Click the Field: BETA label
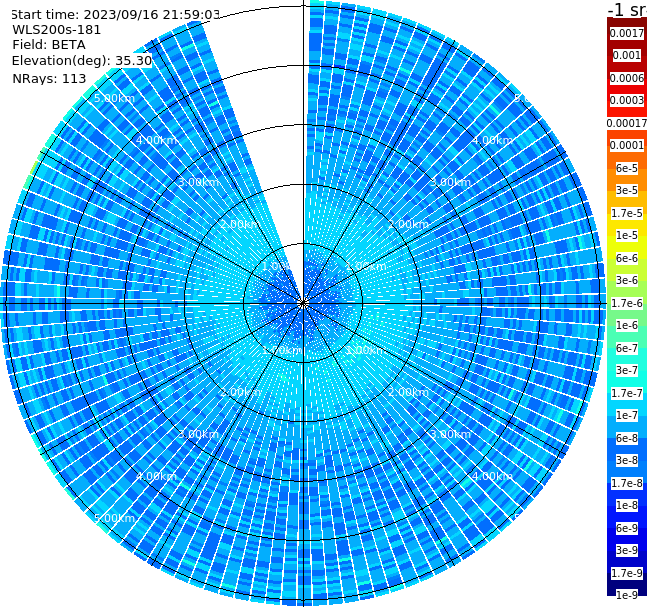 (49, 45)
